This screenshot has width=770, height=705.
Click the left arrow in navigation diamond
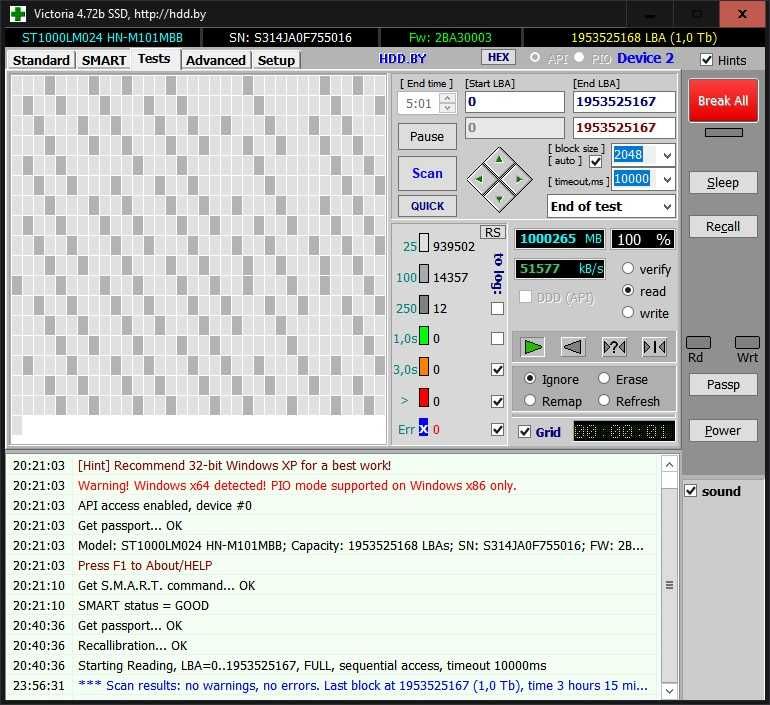[x=479, y=179]
